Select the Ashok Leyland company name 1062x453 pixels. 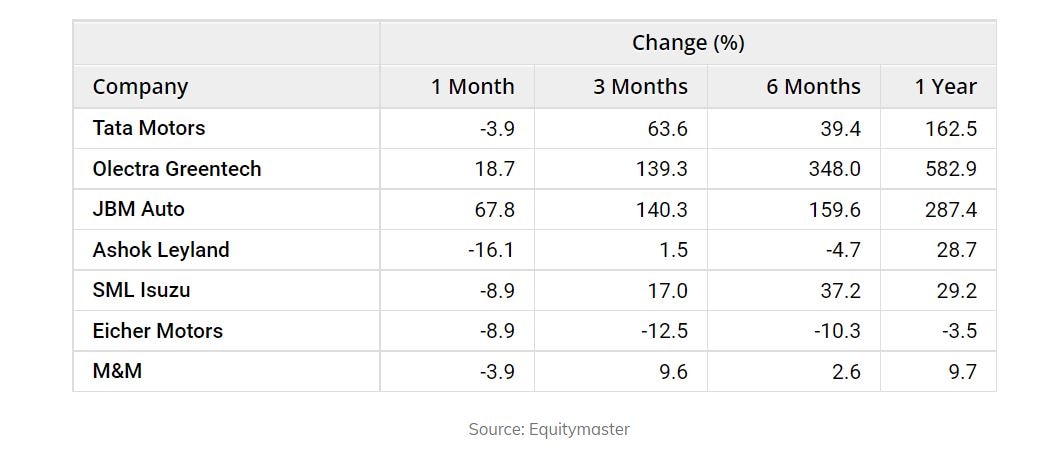[x=161, y=250]
